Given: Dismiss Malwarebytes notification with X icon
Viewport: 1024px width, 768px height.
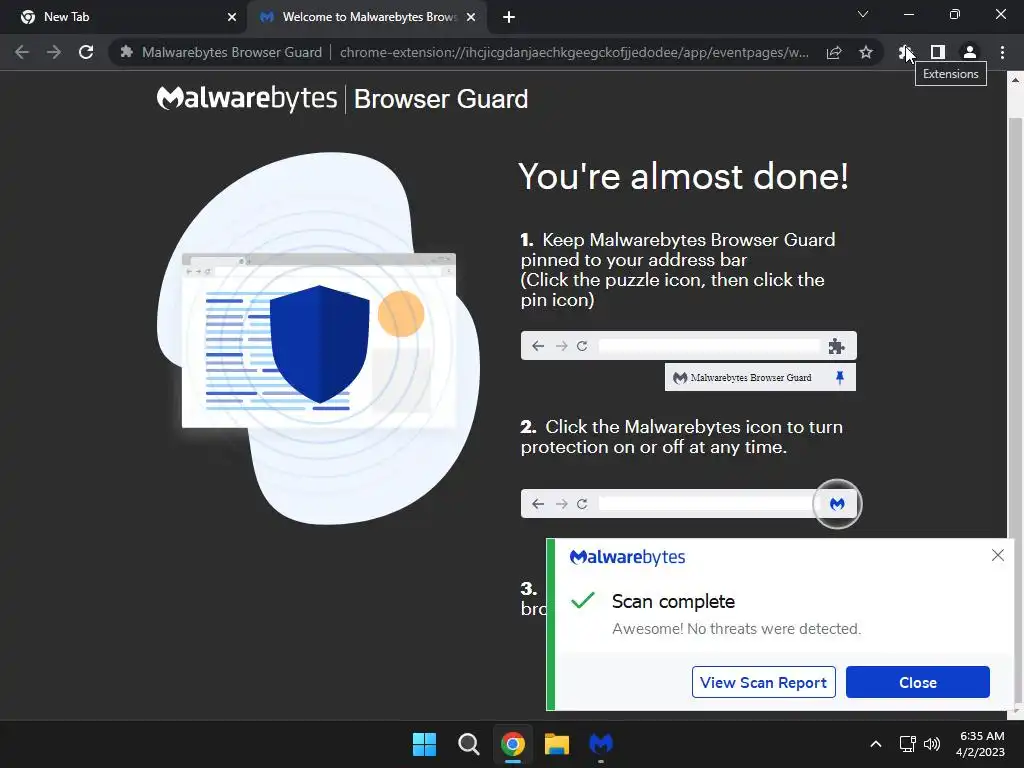Looking at the screenshot, I should tap(997, 555).
